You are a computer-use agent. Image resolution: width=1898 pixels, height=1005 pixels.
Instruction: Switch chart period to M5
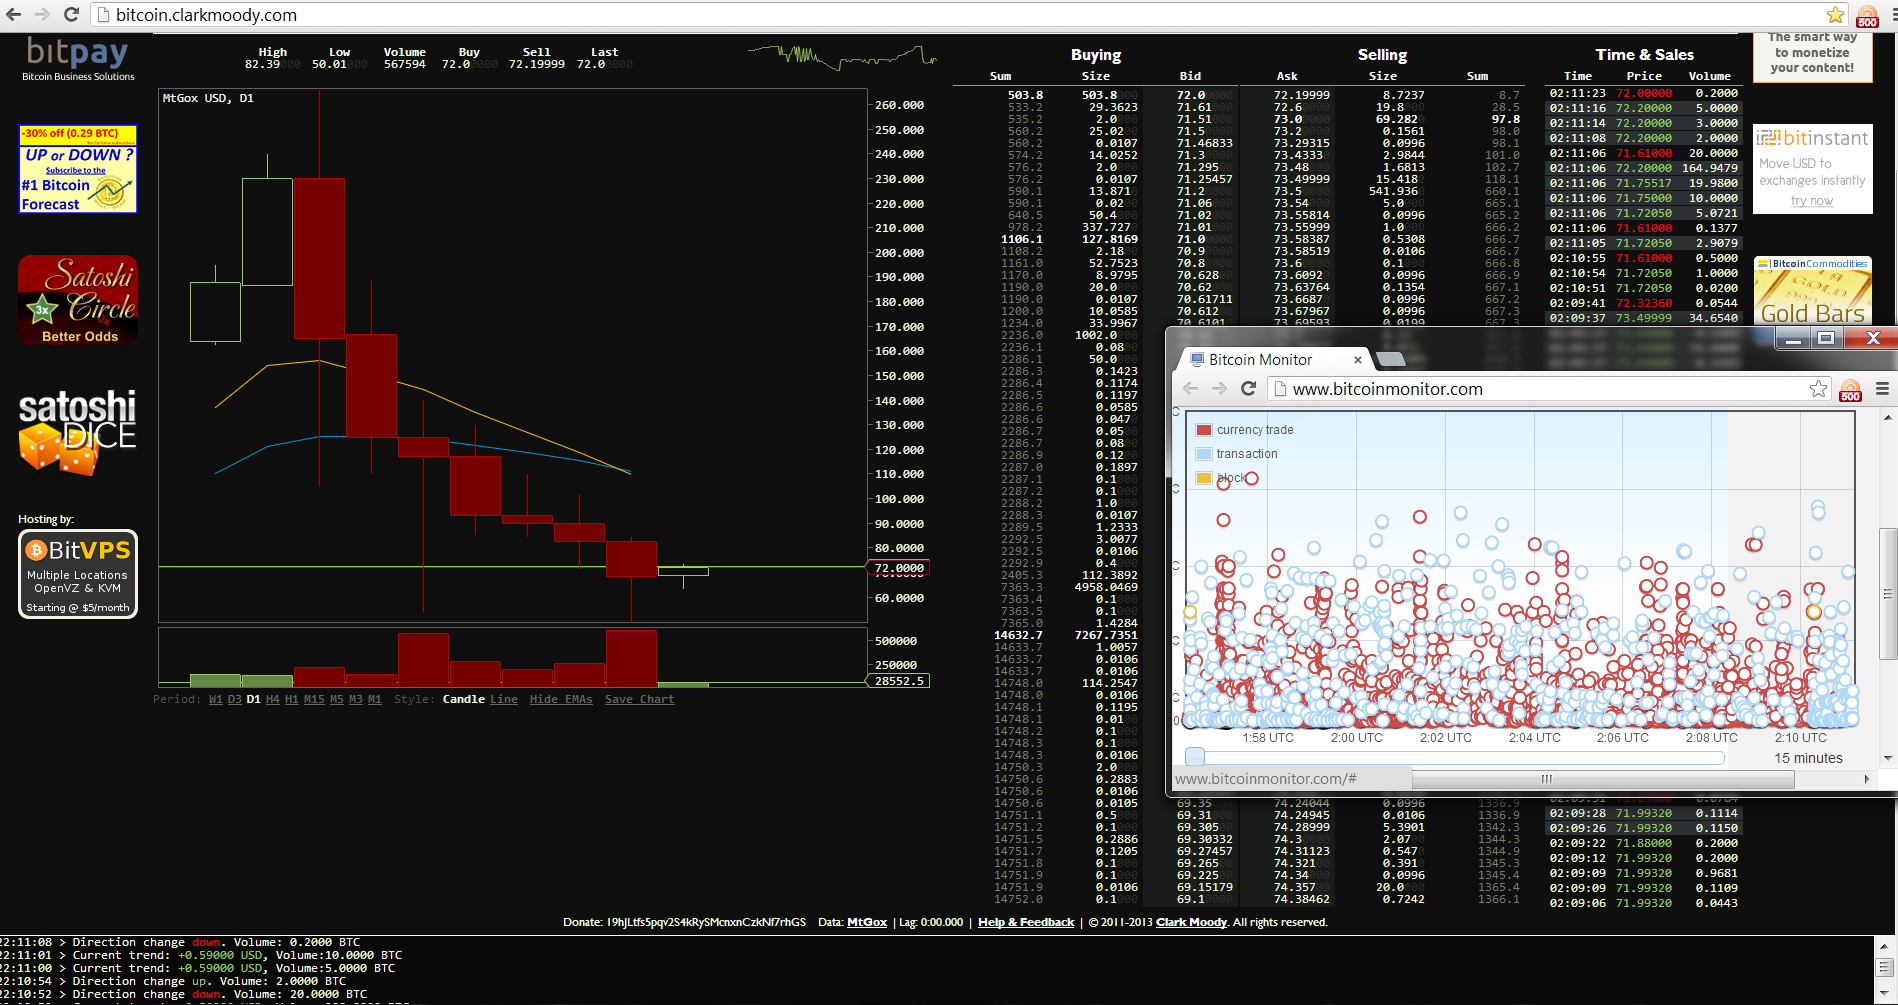click(337, 700)
